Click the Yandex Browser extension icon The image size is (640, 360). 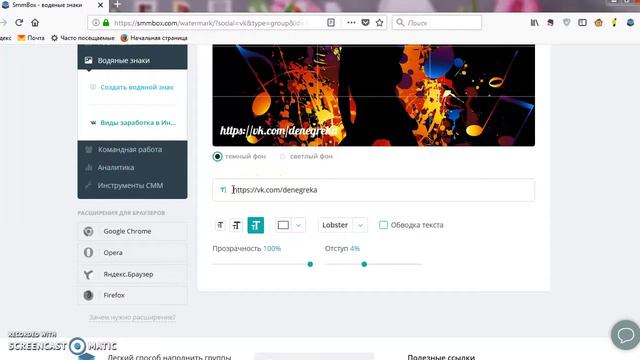pyautogui.click(x=88, y=274)
